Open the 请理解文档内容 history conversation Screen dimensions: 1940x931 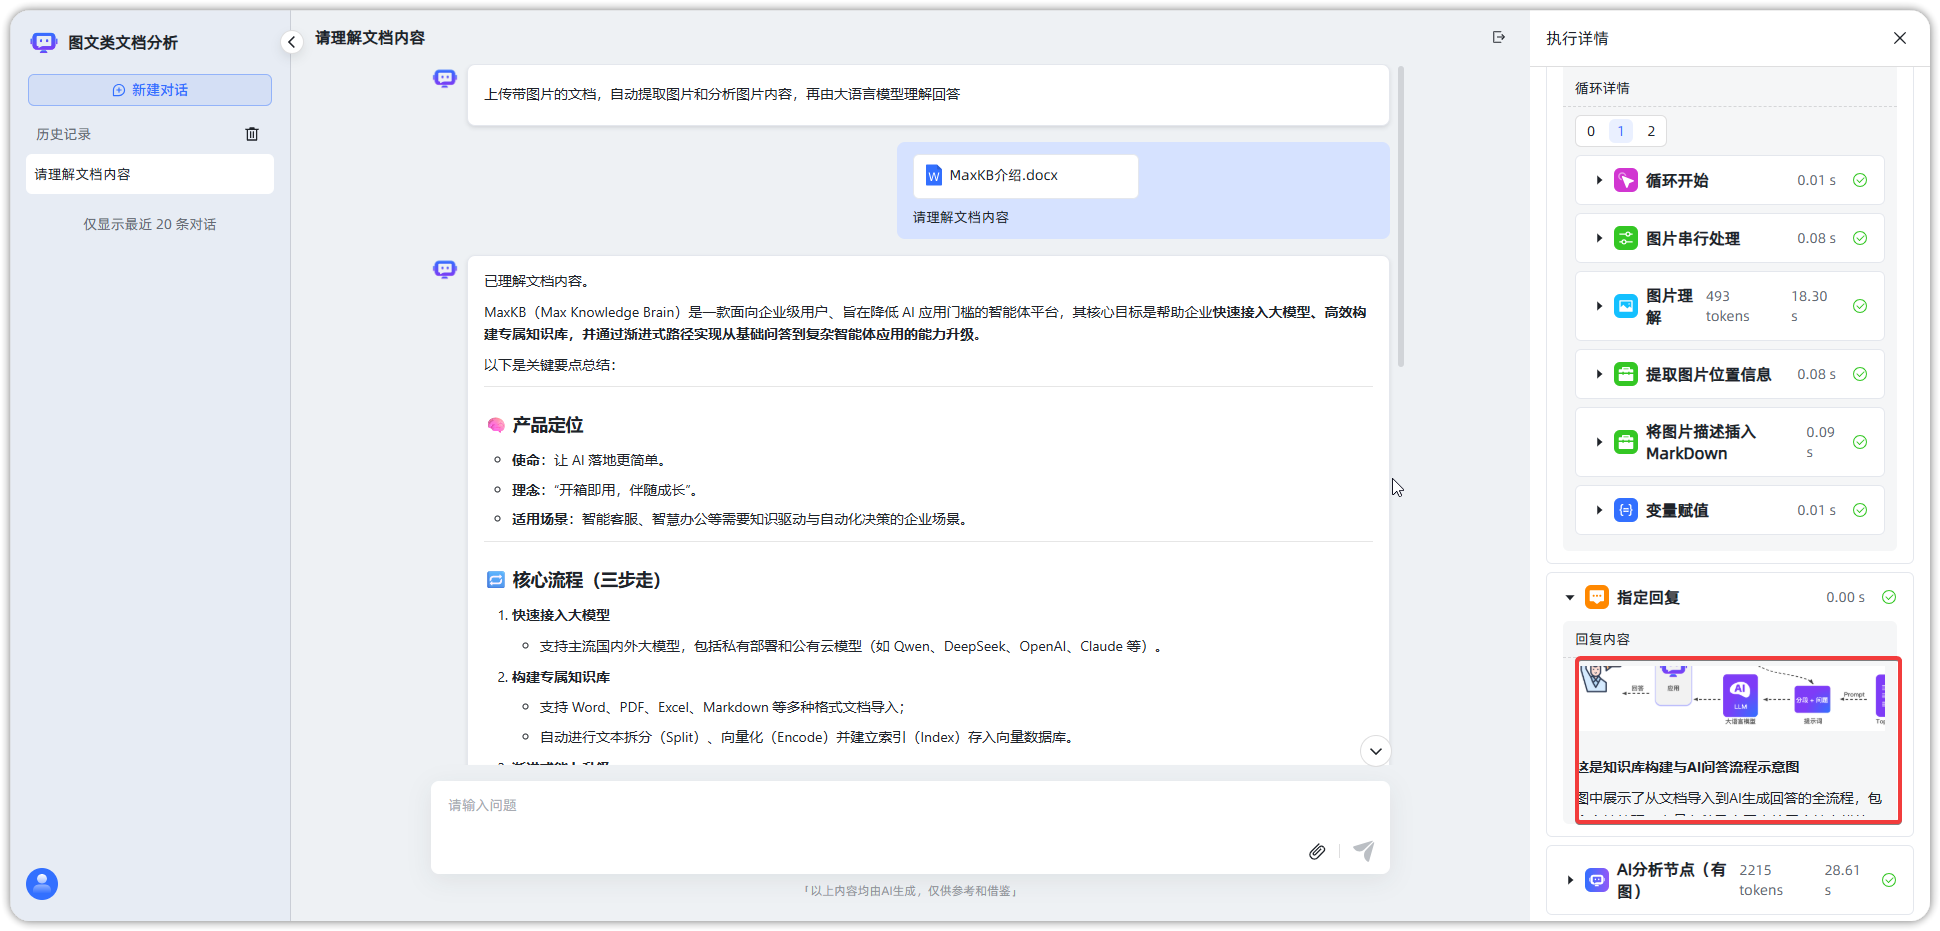pos(150,174)
